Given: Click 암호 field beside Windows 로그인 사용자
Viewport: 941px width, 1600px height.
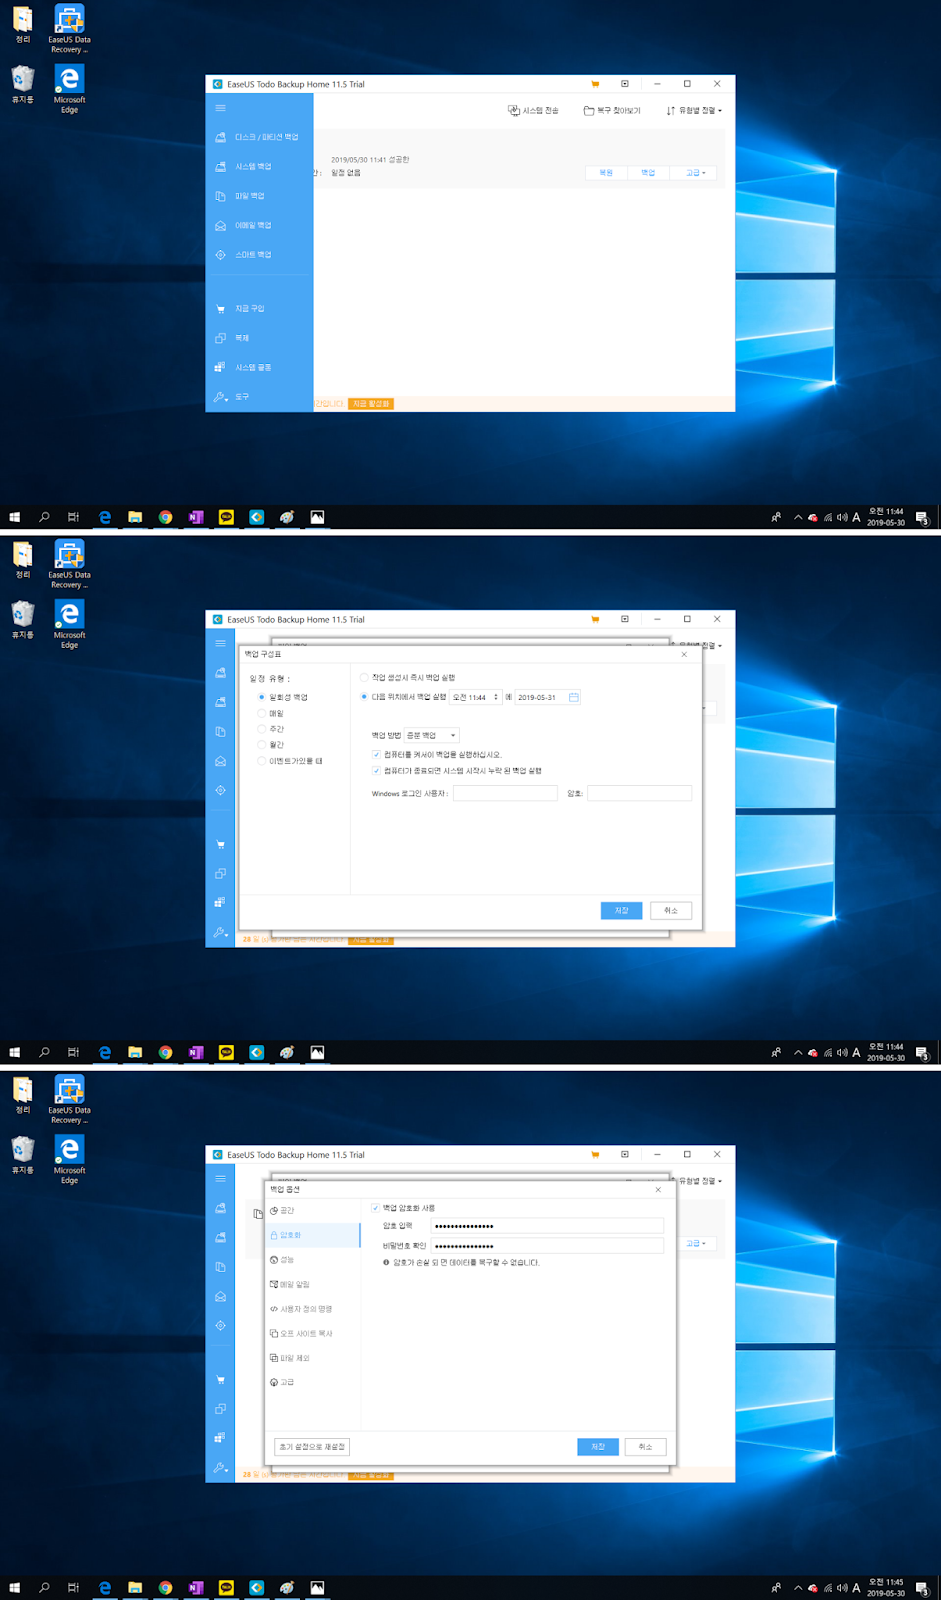Looking at the screenshot, I should coord(639,793).
